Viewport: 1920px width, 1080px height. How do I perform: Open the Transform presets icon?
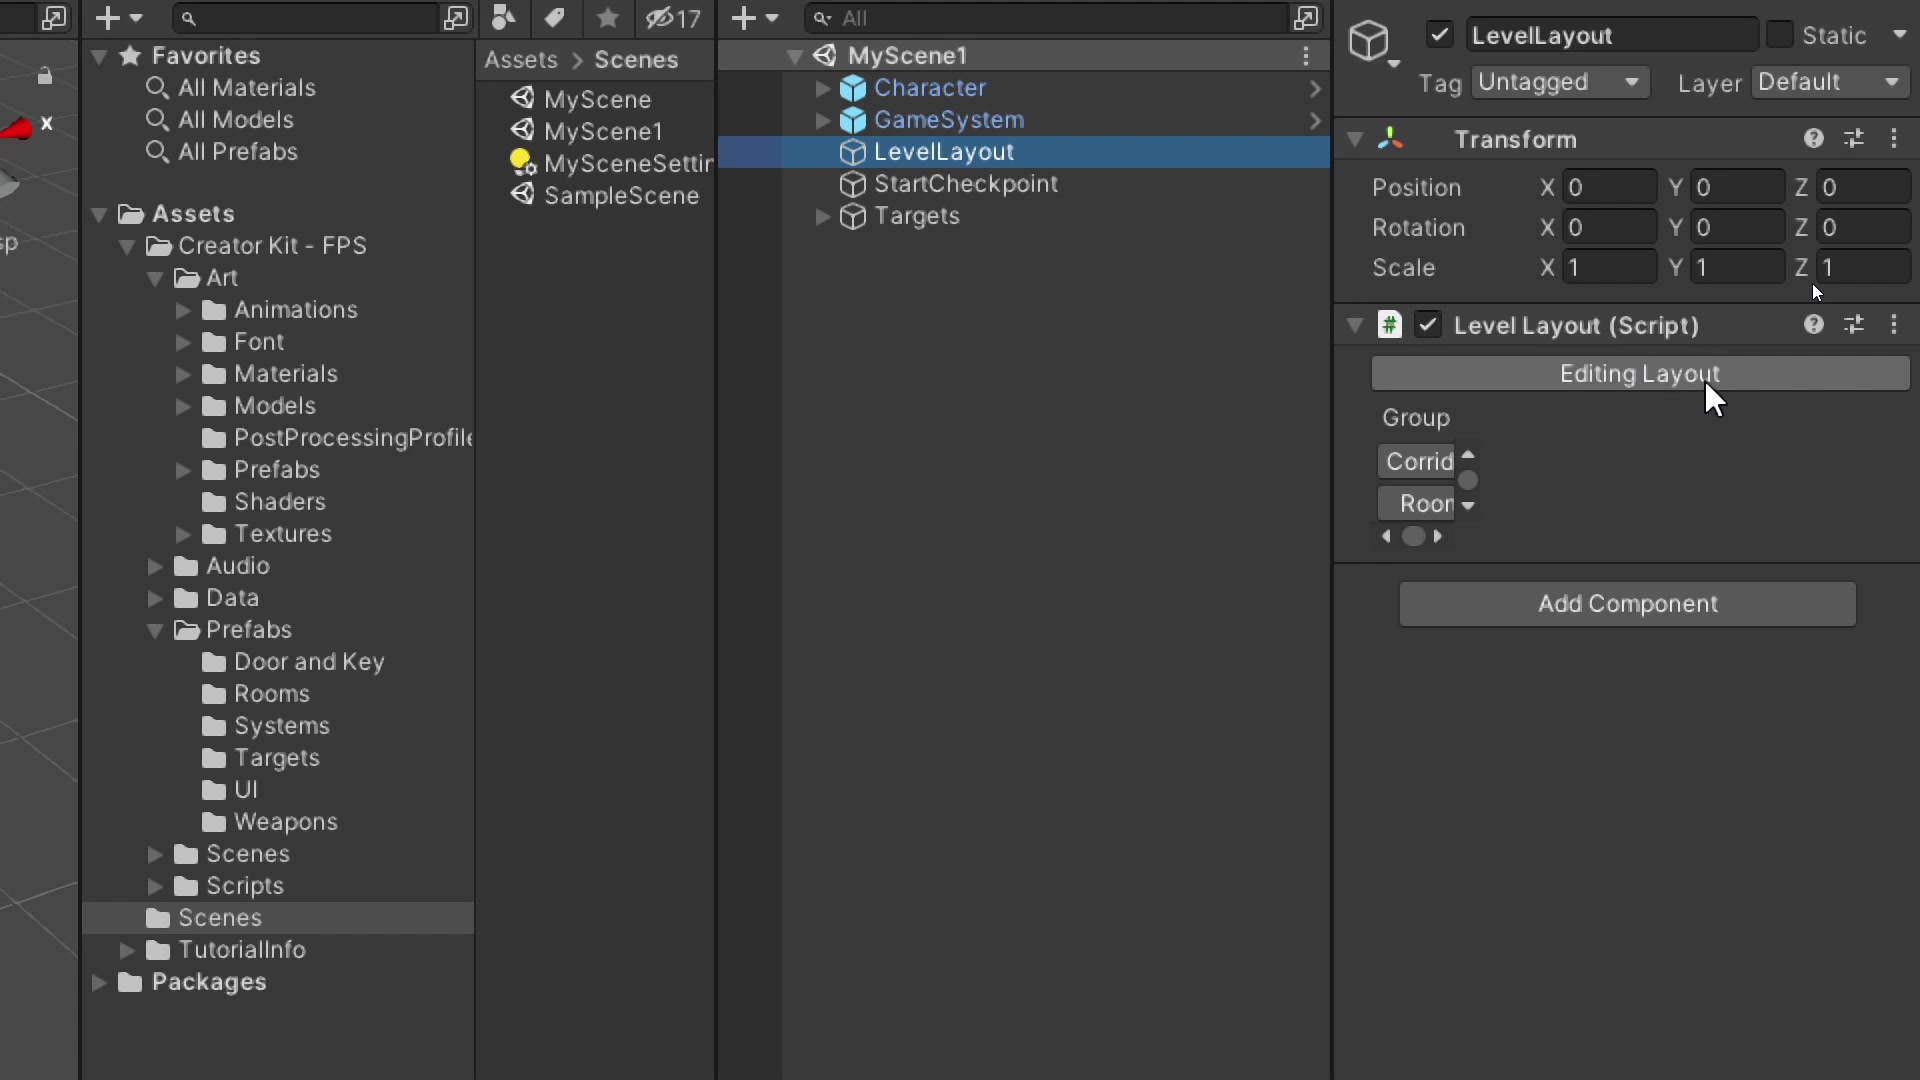1856,139
